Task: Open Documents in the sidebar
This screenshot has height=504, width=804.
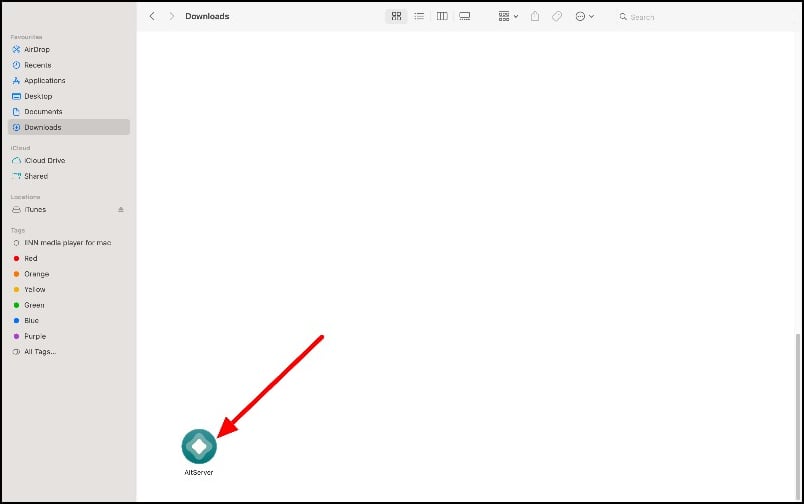Action: click(x=69, y=111)
